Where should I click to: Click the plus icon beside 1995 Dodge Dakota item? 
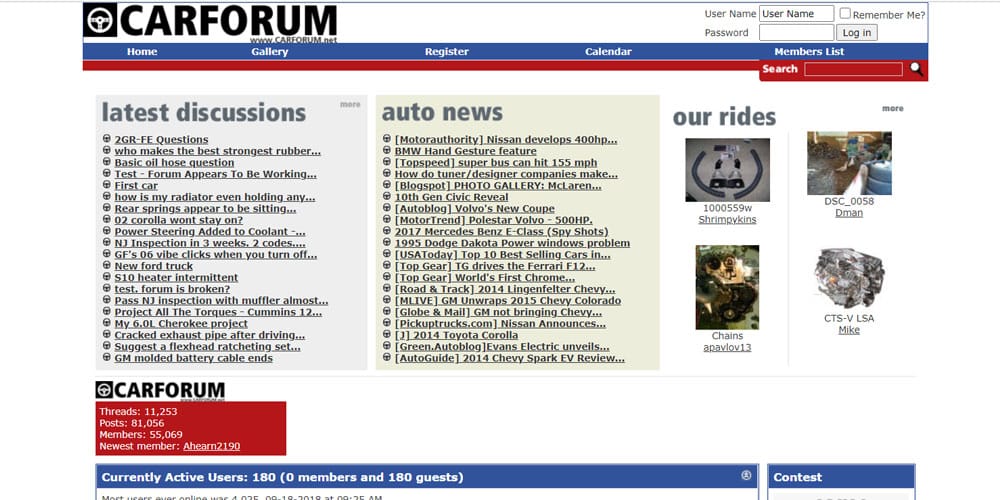(x=386, y=242)
